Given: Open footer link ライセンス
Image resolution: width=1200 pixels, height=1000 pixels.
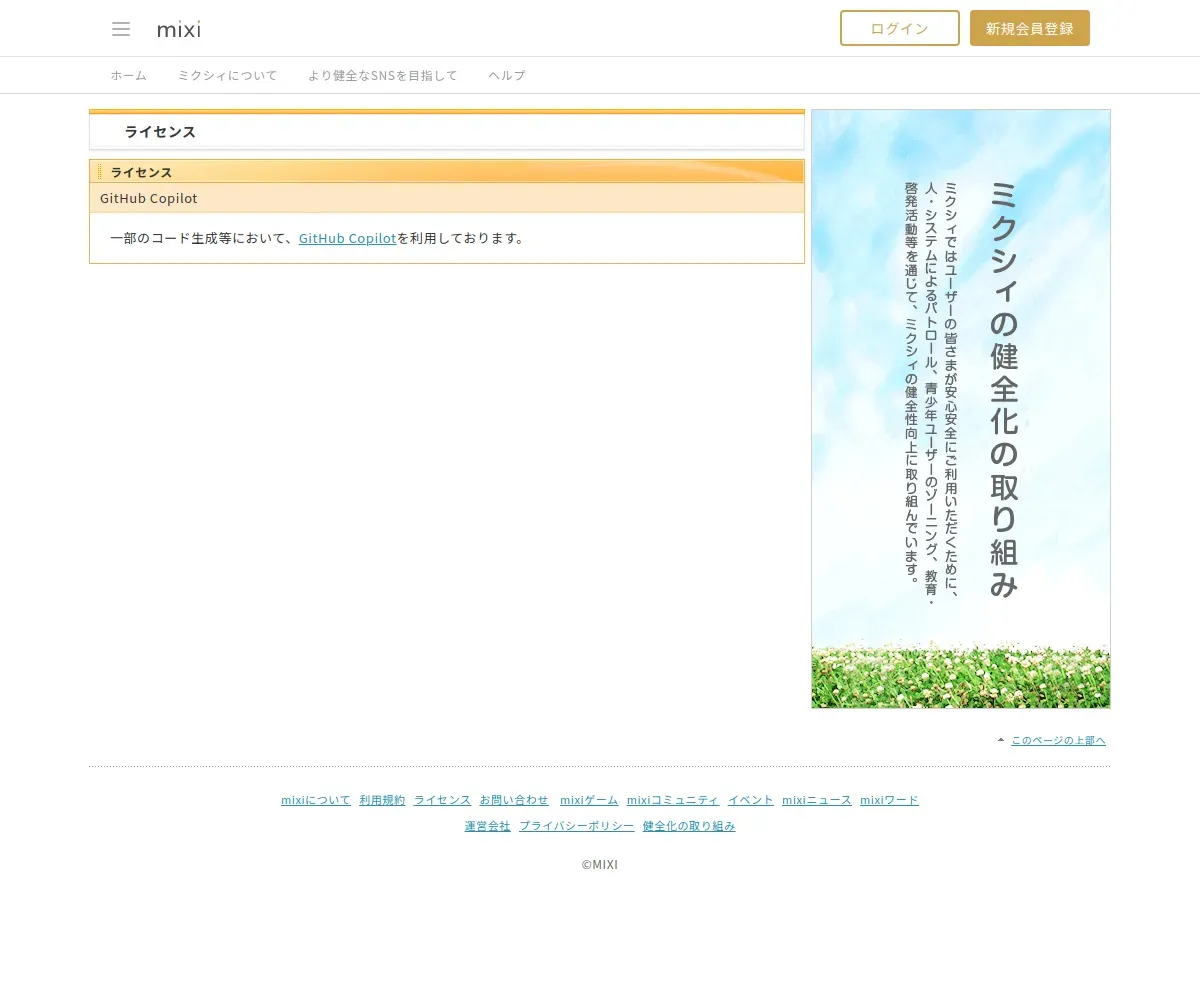Looking at the screenshot, I should coord(442,800).
